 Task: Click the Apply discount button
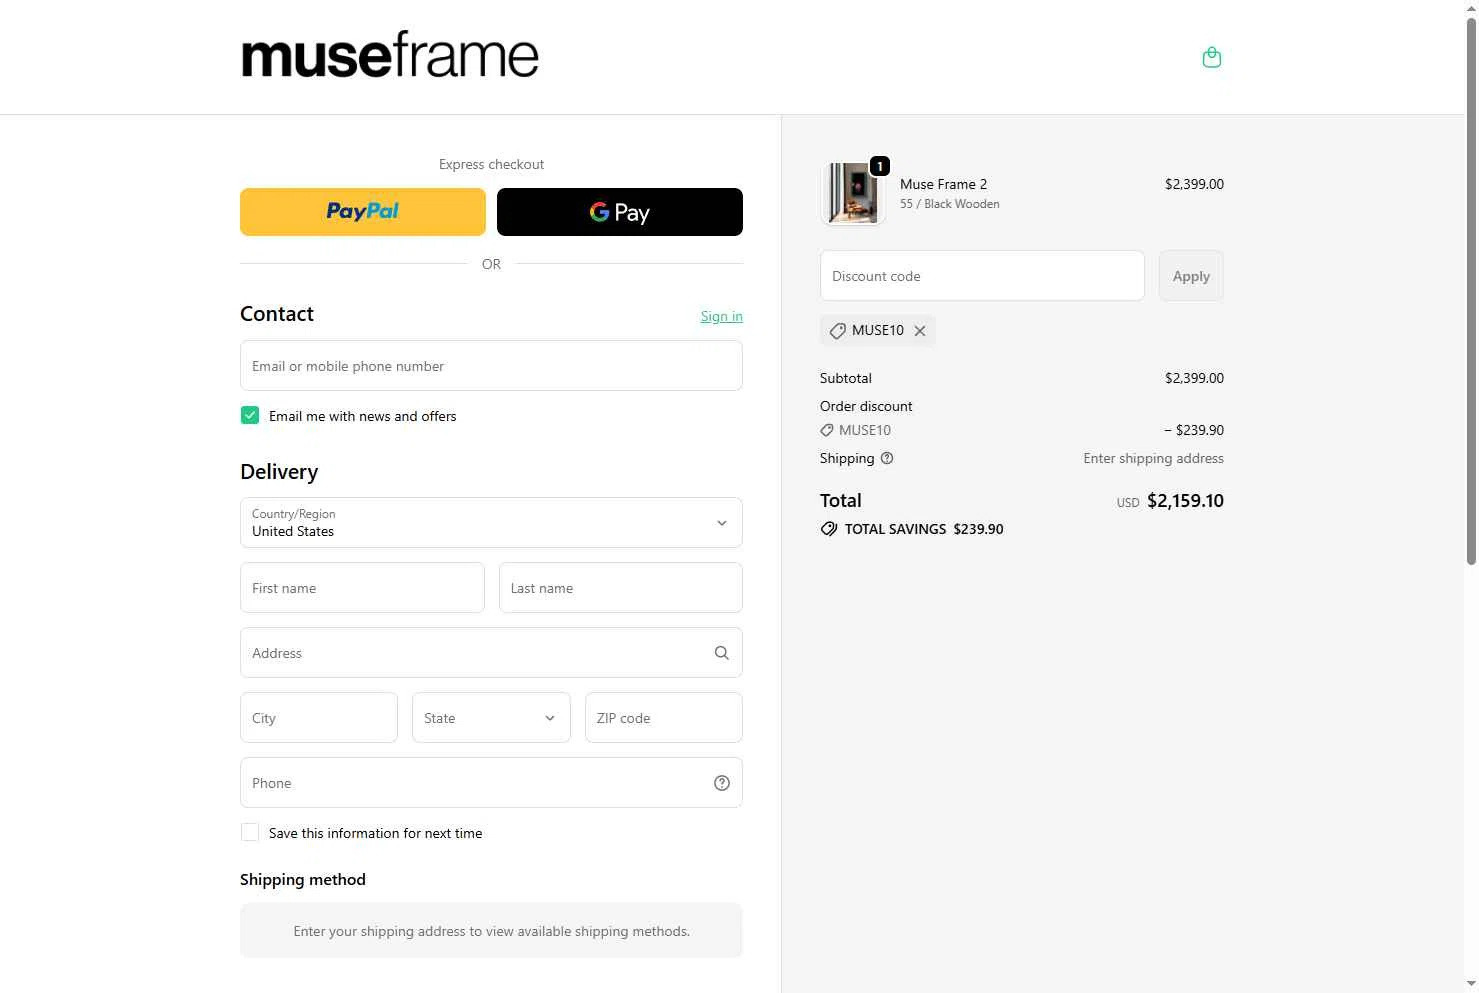point(1191,276)
